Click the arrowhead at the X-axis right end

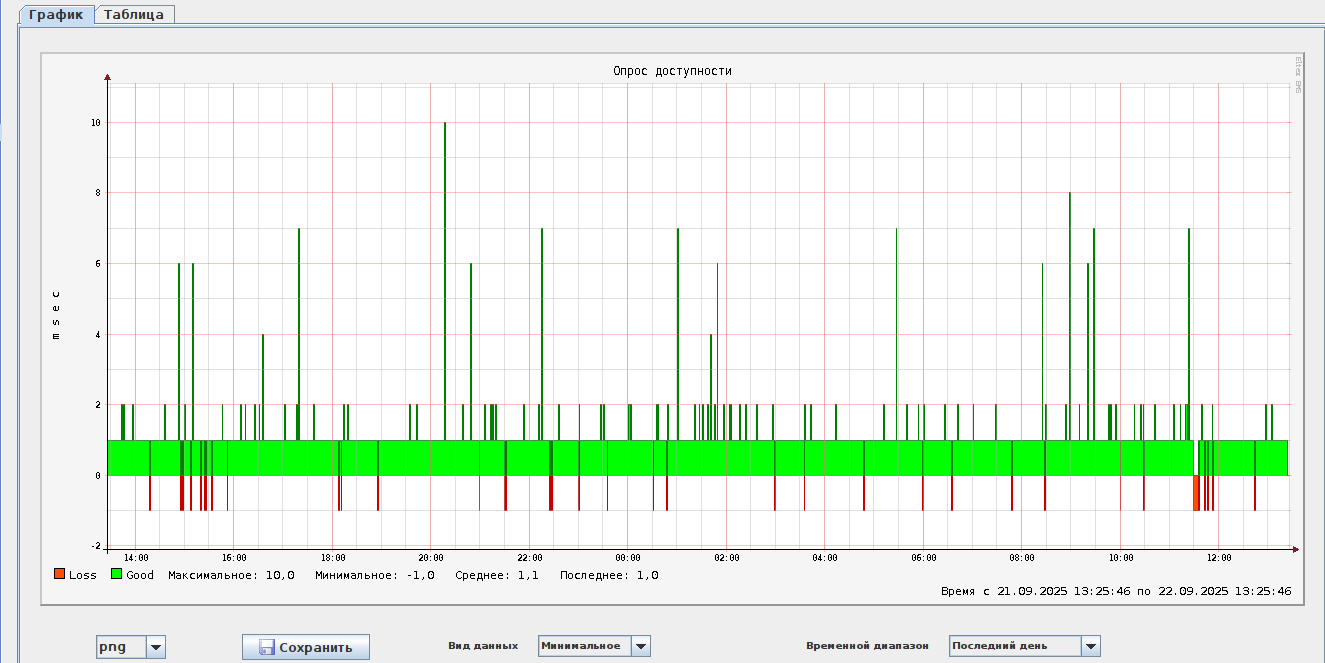(1295, 549)
